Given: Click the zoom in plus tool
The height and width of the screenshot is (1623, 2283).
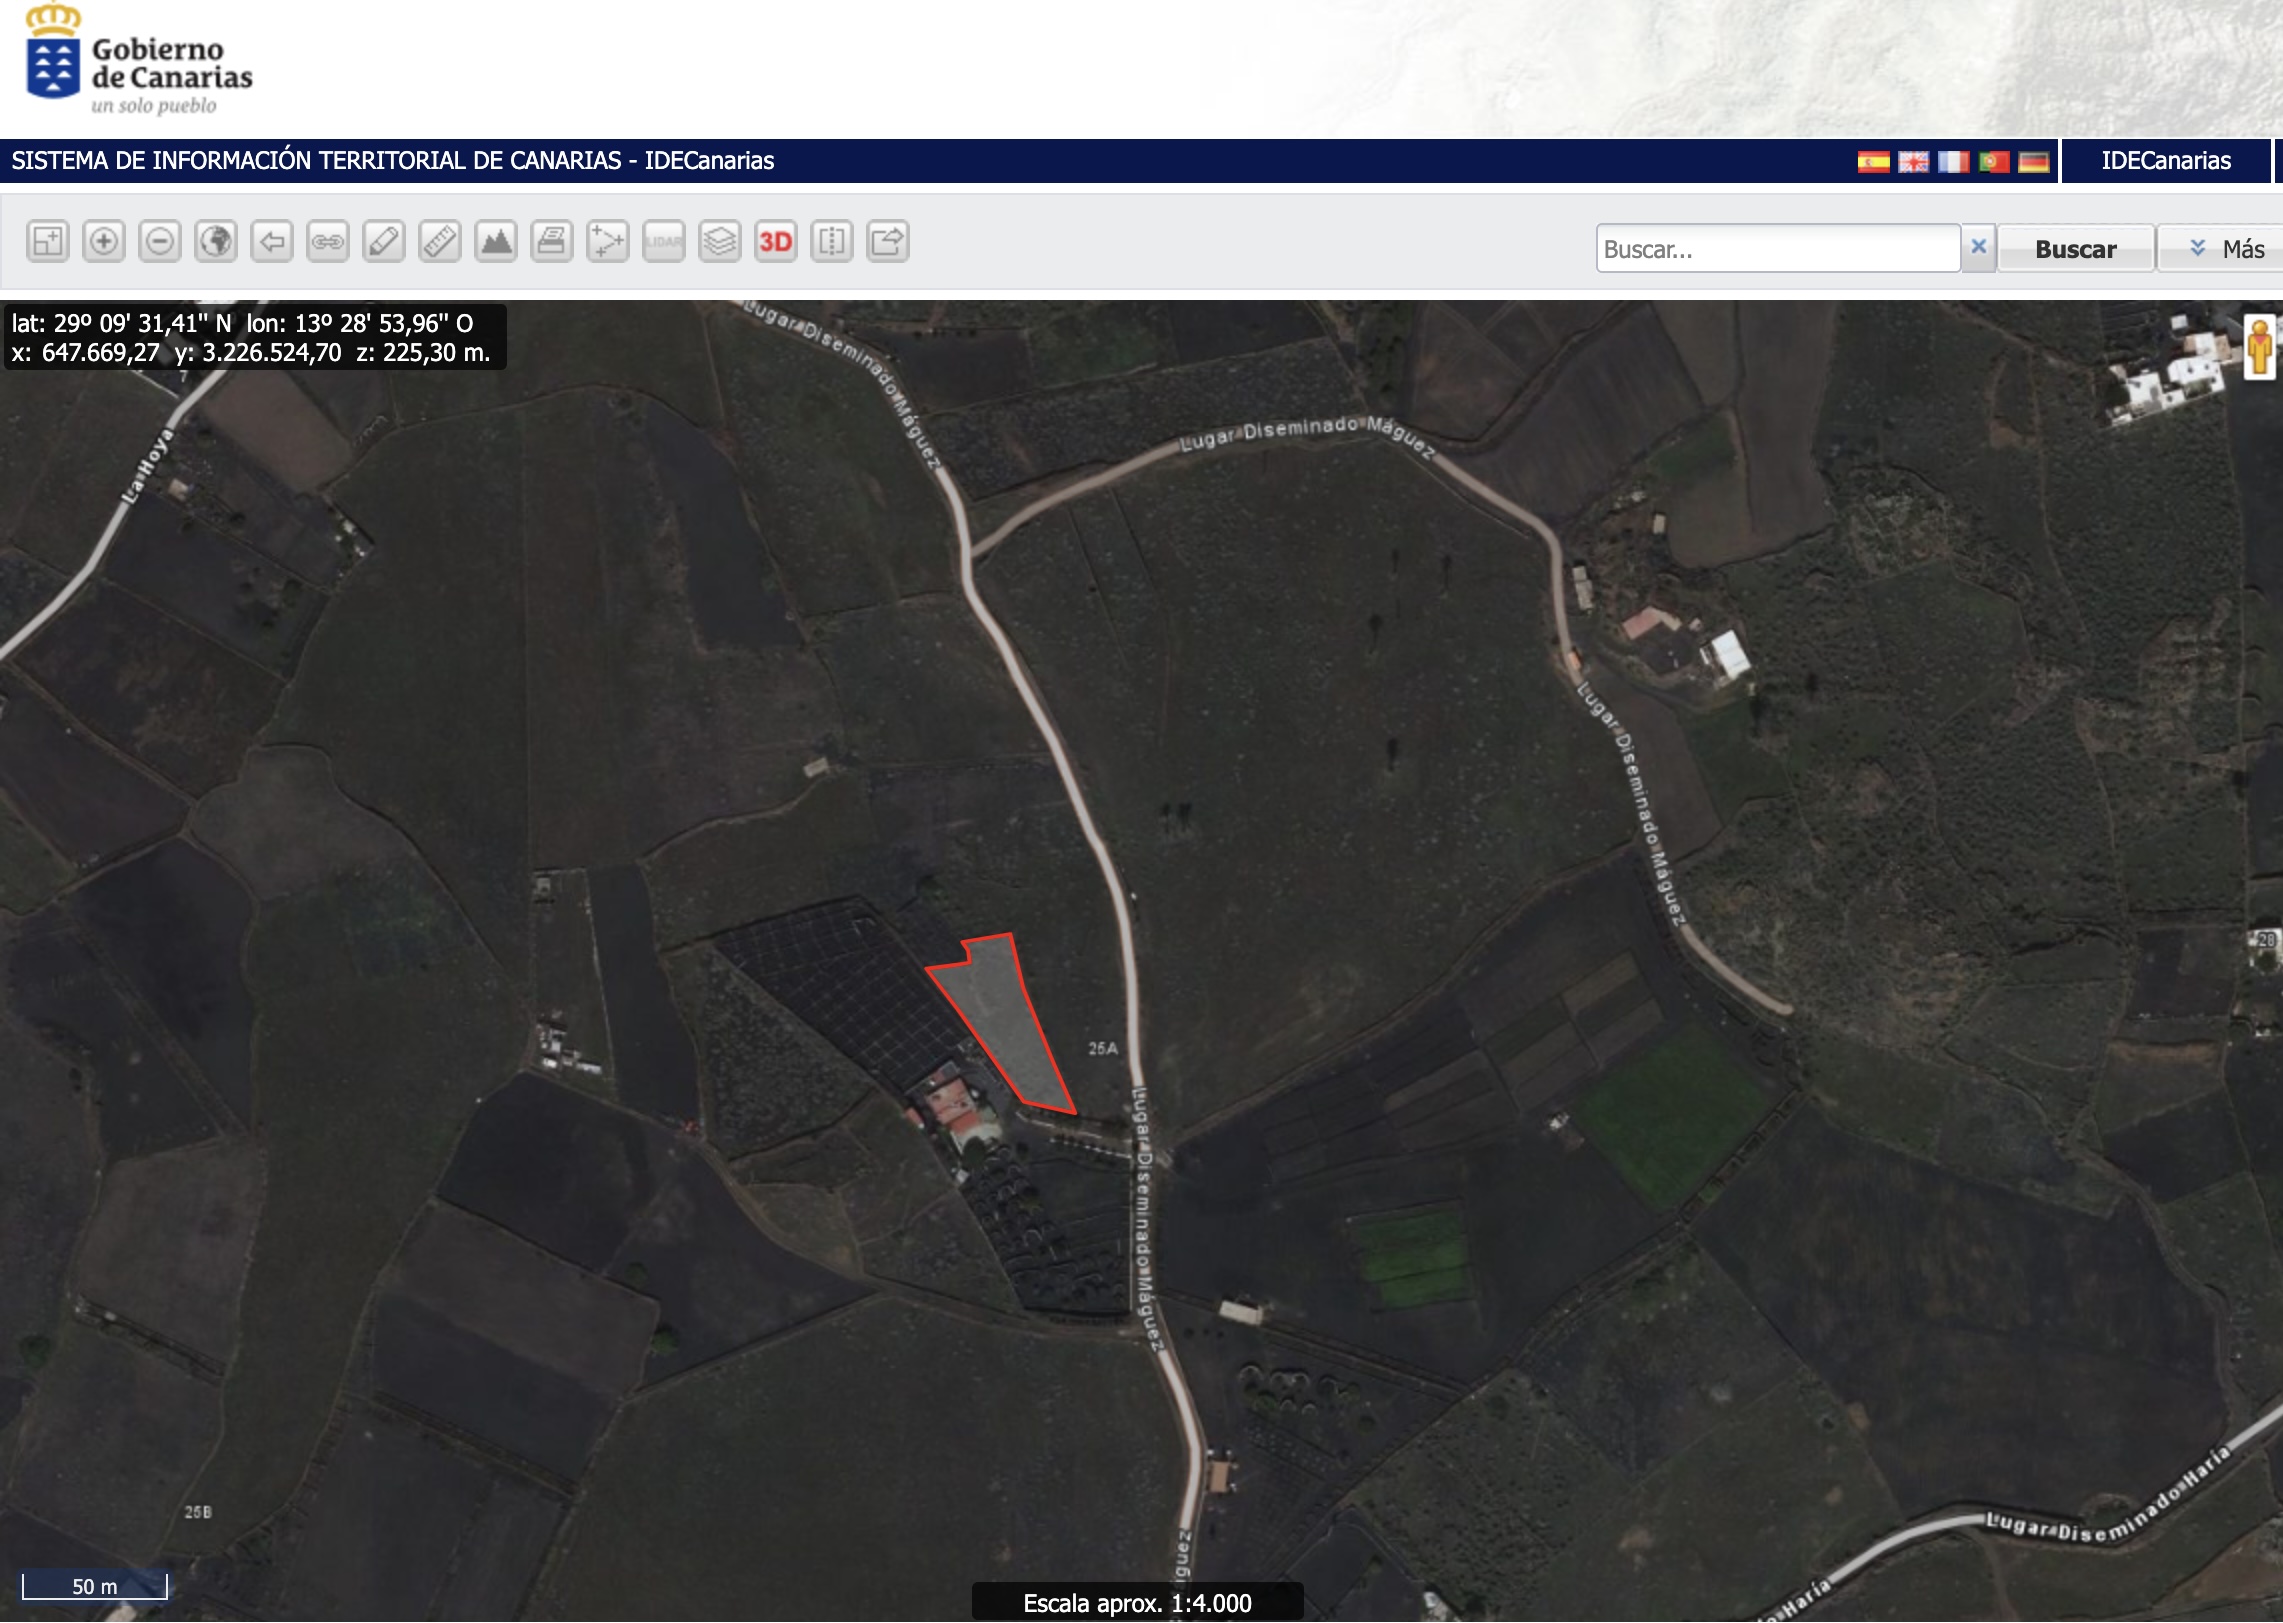Looking at the screenshot, I should (x=104, y=242).
